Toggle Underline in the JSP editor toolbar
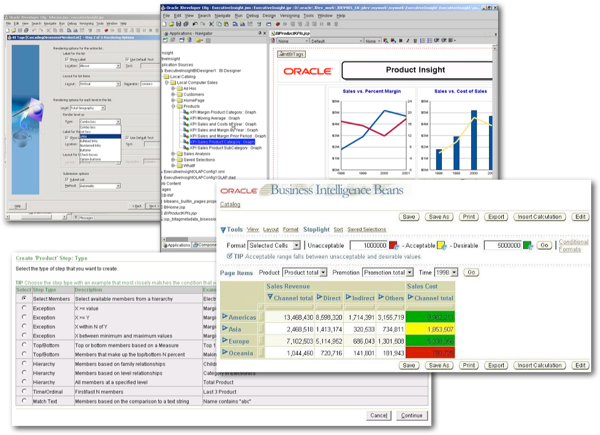The height and width of the screenshot is (435, 600). [x=415, y=41]
